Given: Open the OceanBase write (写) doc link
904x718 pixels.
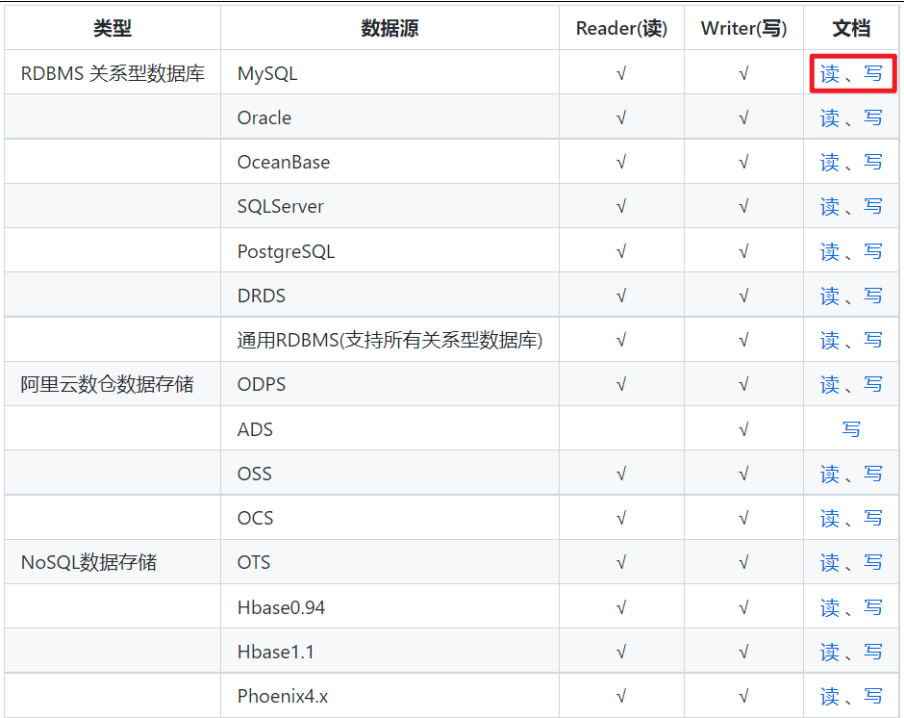Looking at the screenshot, I should [873, 163].
